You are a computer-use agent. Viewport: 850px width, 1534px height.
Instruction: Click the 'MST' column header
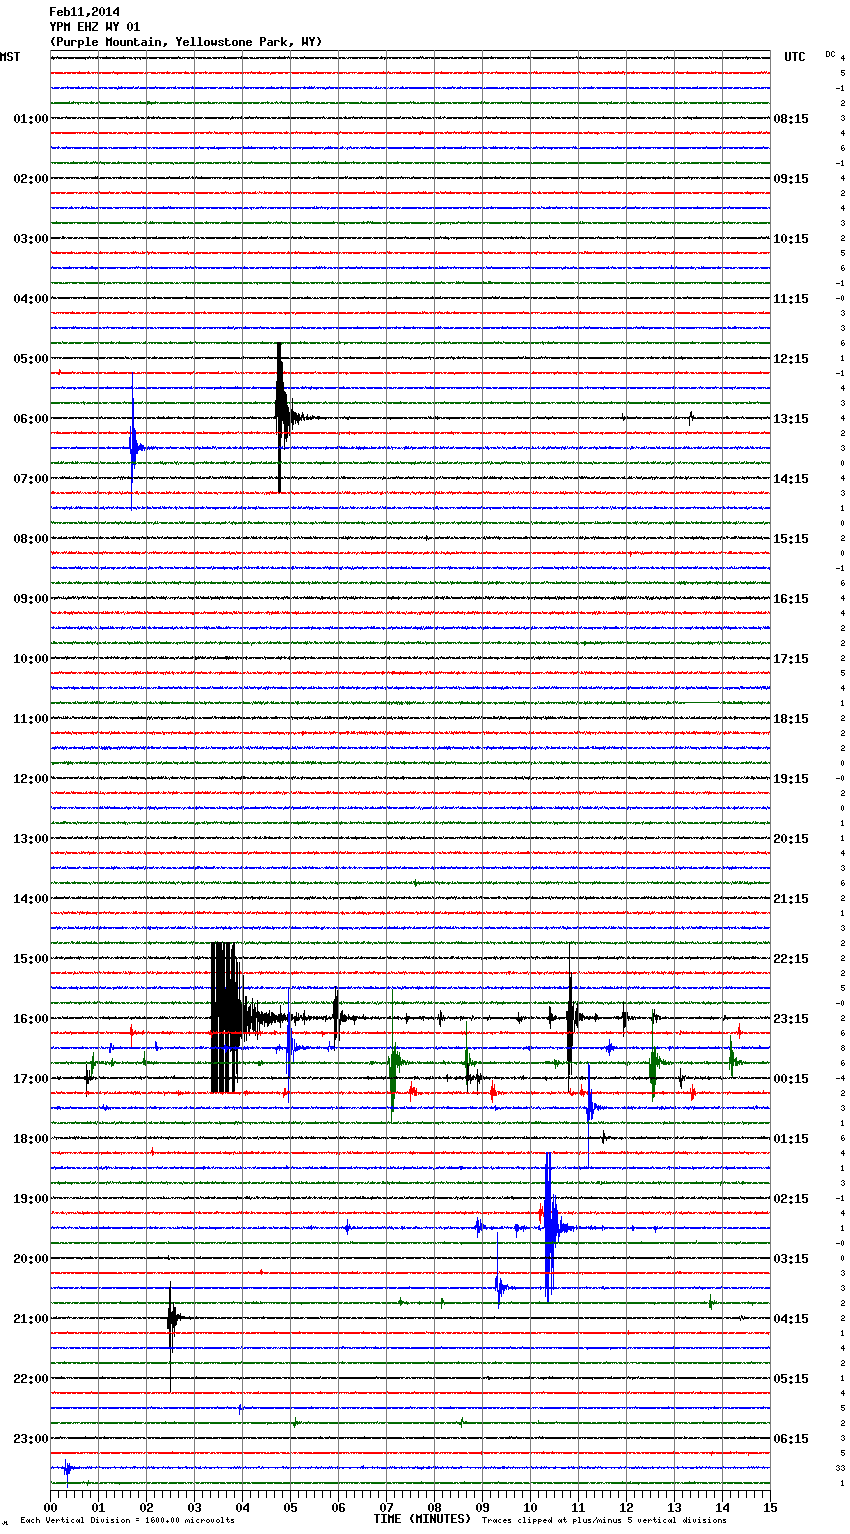coord(10,57)
